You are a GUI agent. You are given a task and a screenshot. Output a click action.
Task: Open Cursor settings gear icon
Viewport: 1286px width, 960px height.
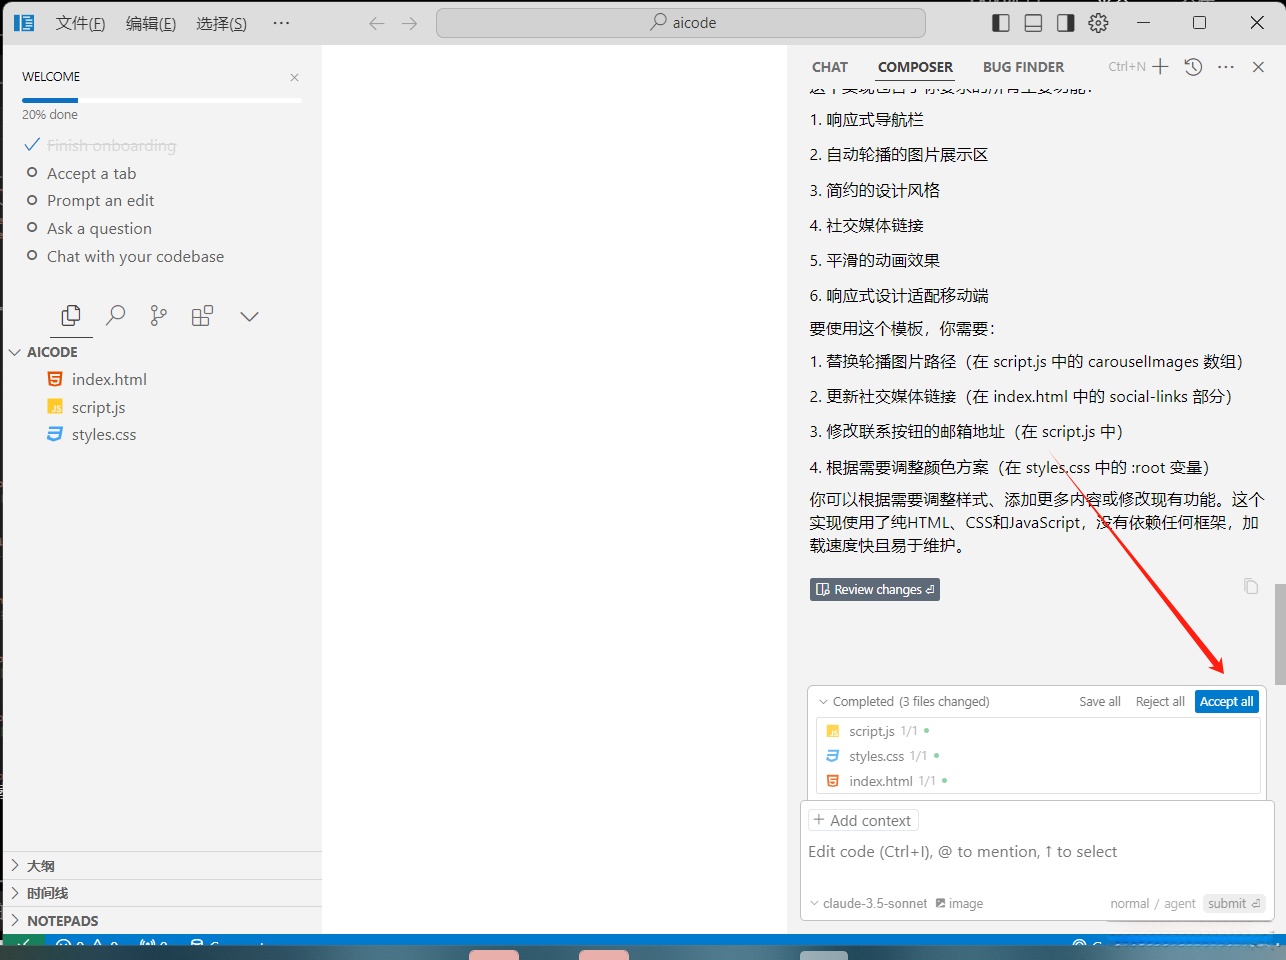(1098, 23)
